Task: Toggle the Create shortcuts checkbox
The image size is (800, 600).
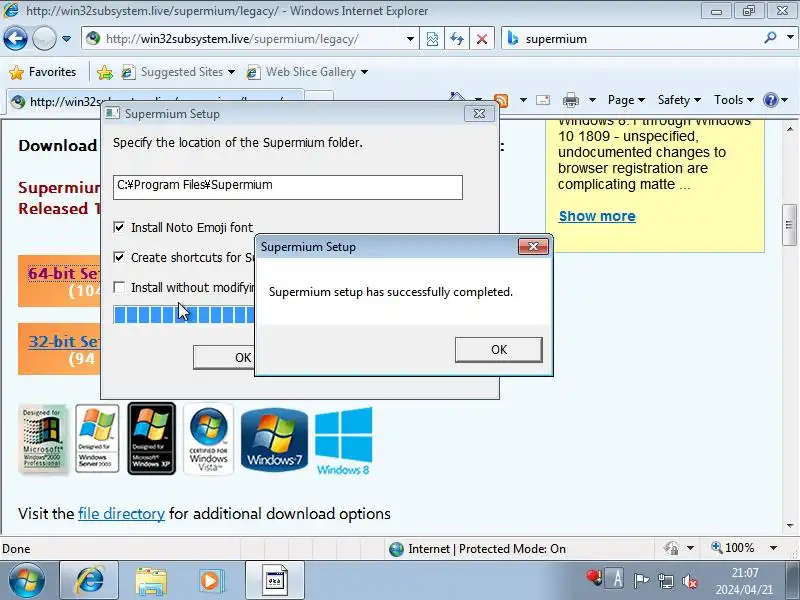Action: (x=119, y=257)
